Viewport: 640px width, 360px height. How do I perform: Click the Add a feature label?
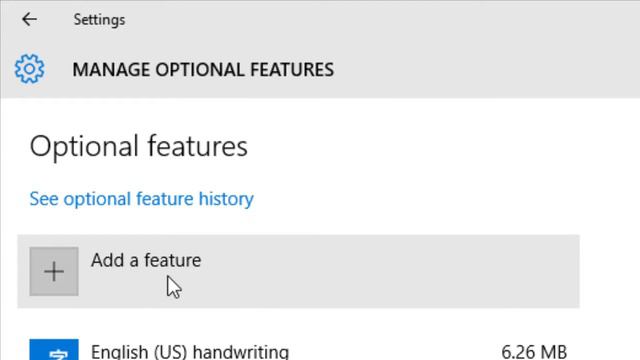(x=146, y=260)
